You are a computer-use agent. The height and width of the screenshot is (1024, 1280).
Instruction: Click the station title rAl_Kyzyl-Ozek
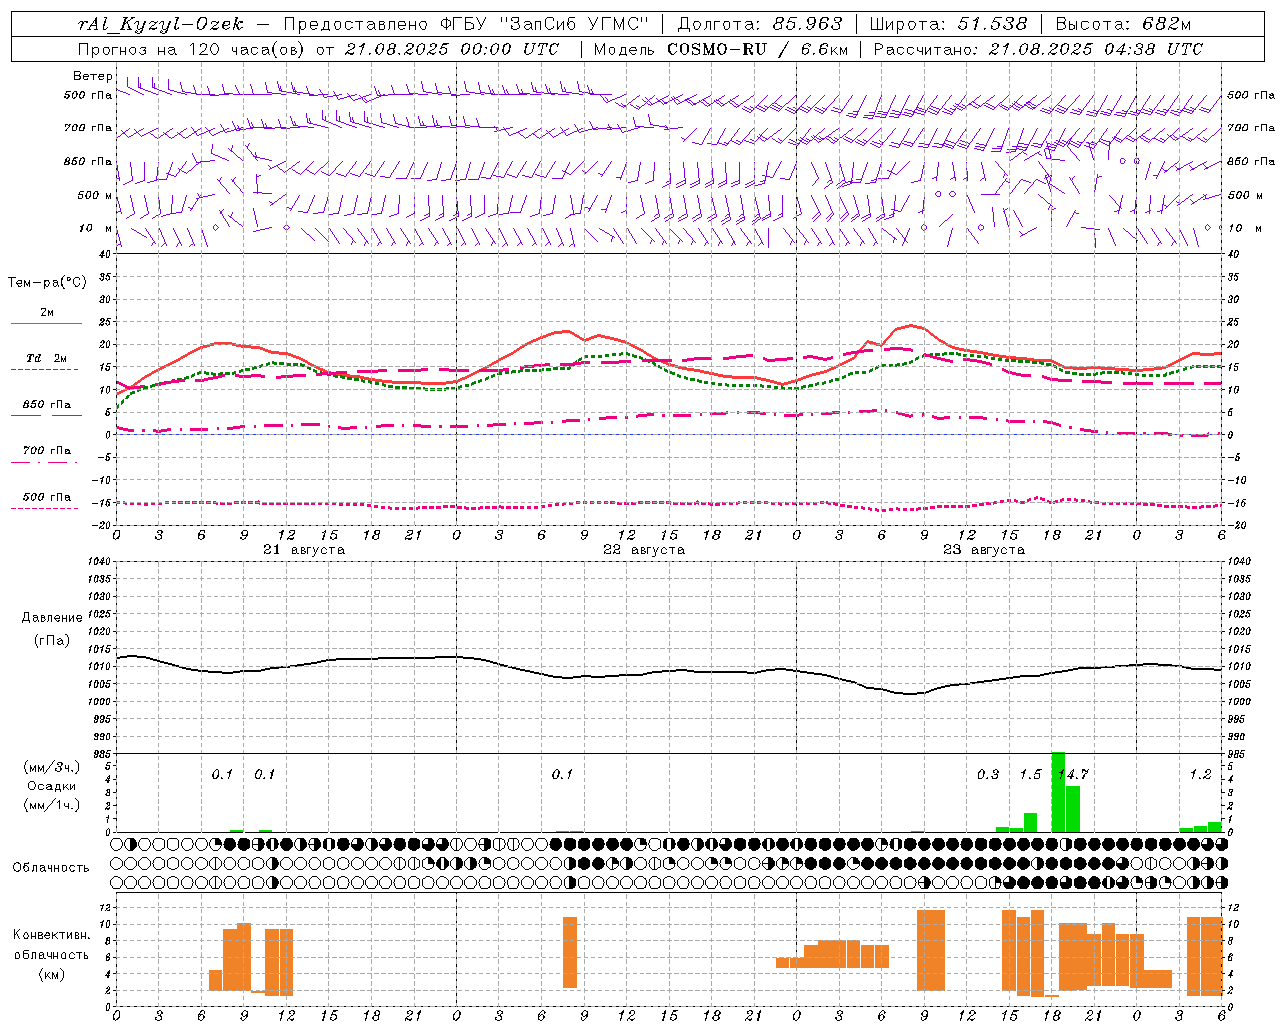coord(161,24)
